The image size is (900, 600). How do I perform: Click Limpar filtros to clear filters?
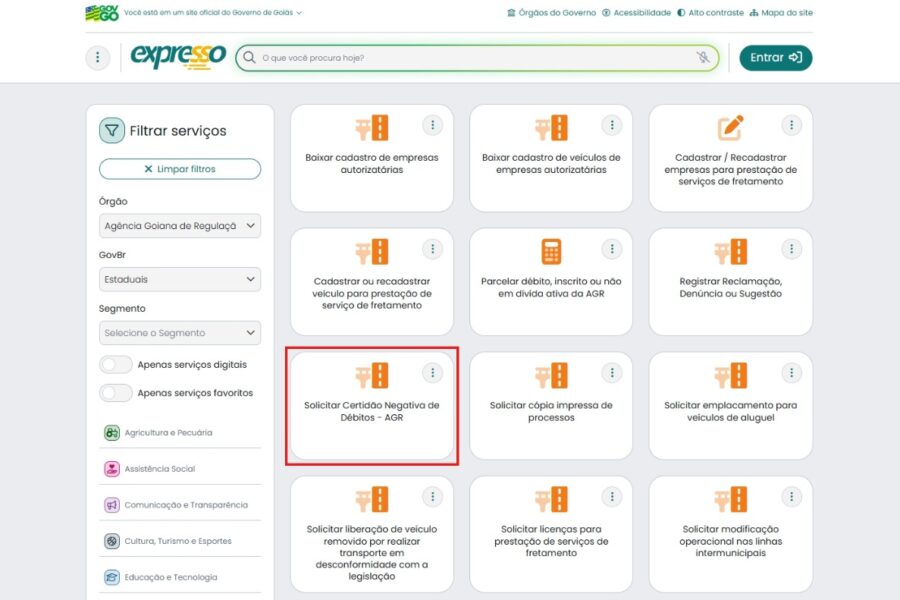(179, 168)
